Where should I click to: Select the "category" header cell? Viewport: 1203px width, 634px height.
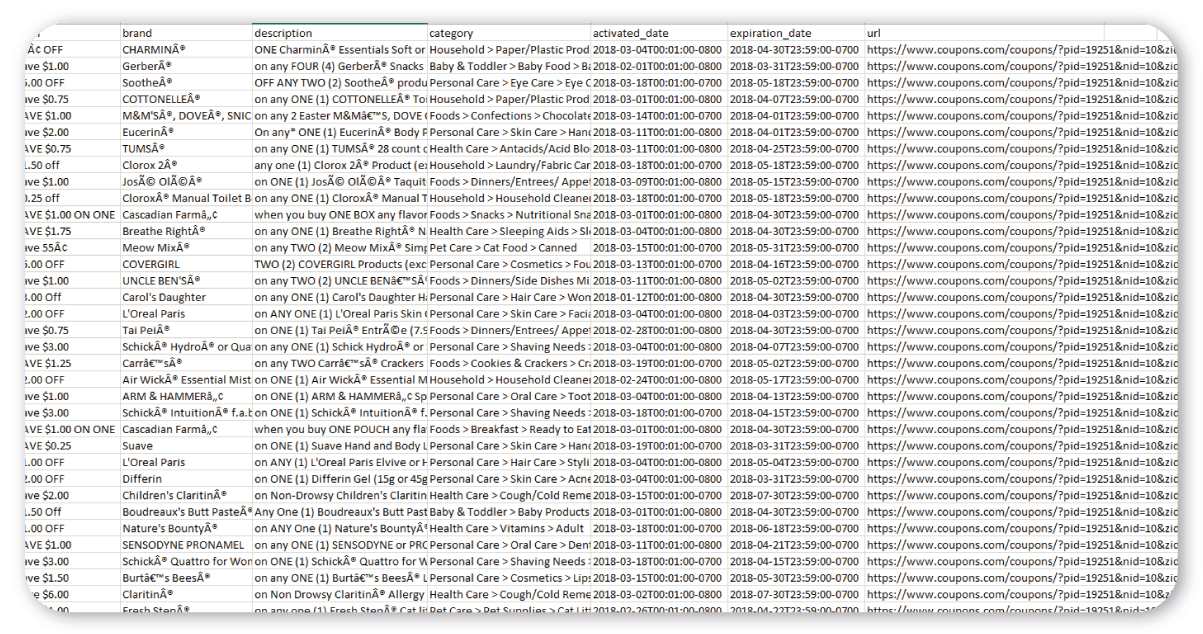pos(509,33)
